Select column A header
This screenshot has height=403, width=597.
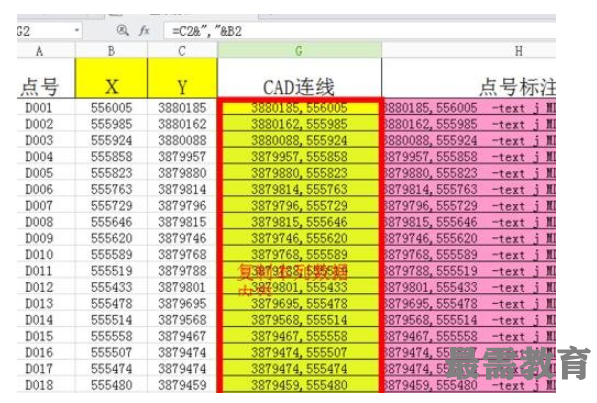click(46, 51)
